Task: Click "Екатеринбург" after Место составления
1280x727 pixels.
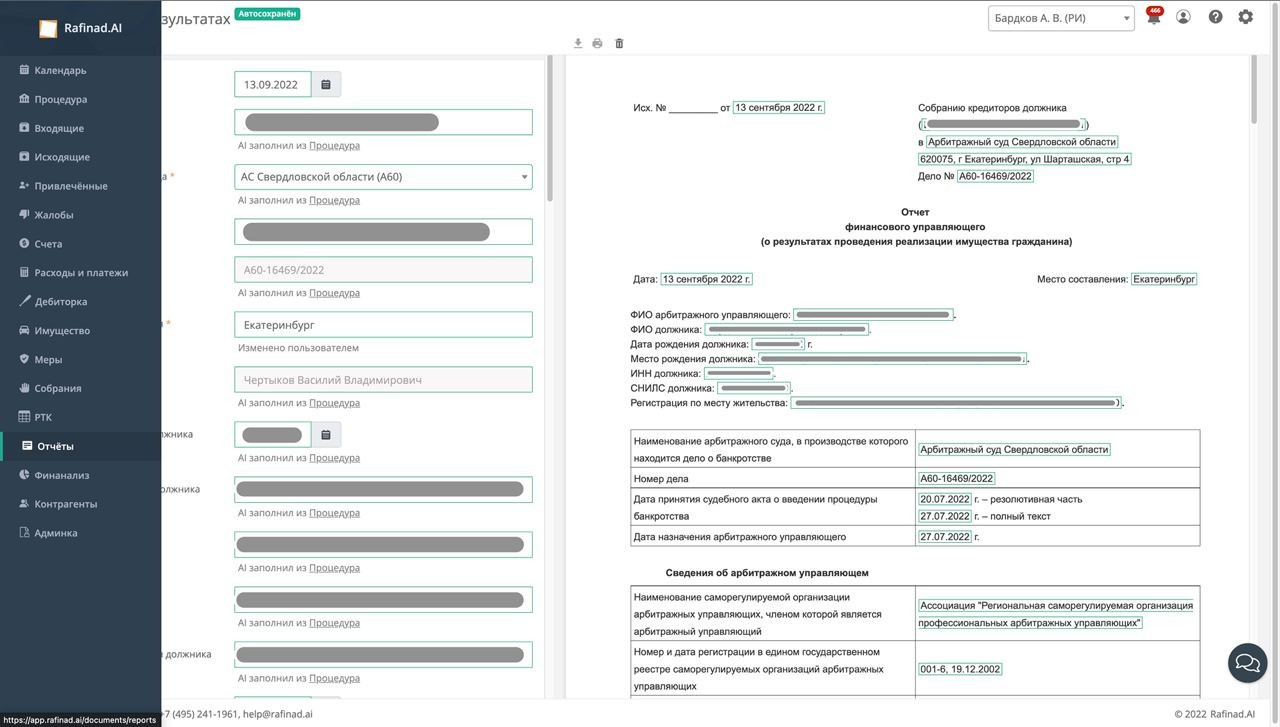Action: [x=1164, y=279]
